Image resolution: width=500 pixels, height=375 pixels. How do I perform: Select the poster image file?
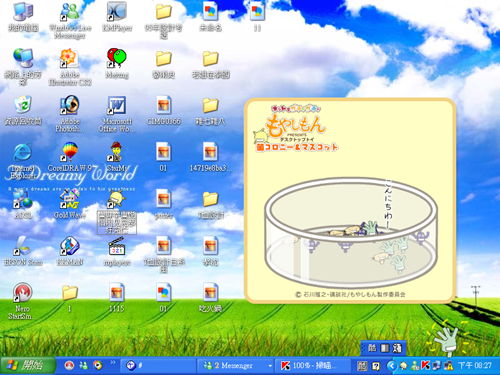(163, 204)
